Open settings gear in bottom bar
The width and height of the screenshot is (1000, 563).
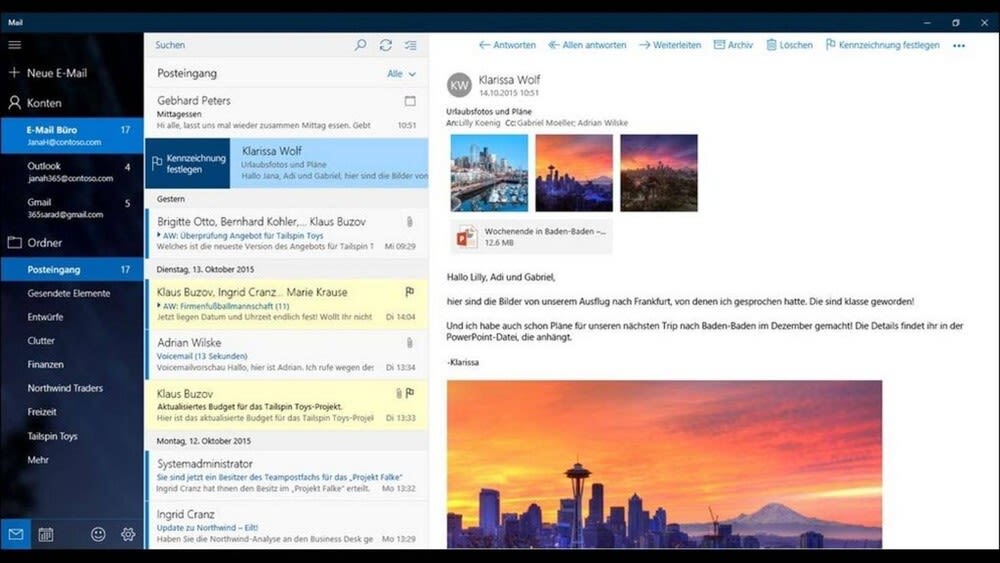[x=128, y=534]
